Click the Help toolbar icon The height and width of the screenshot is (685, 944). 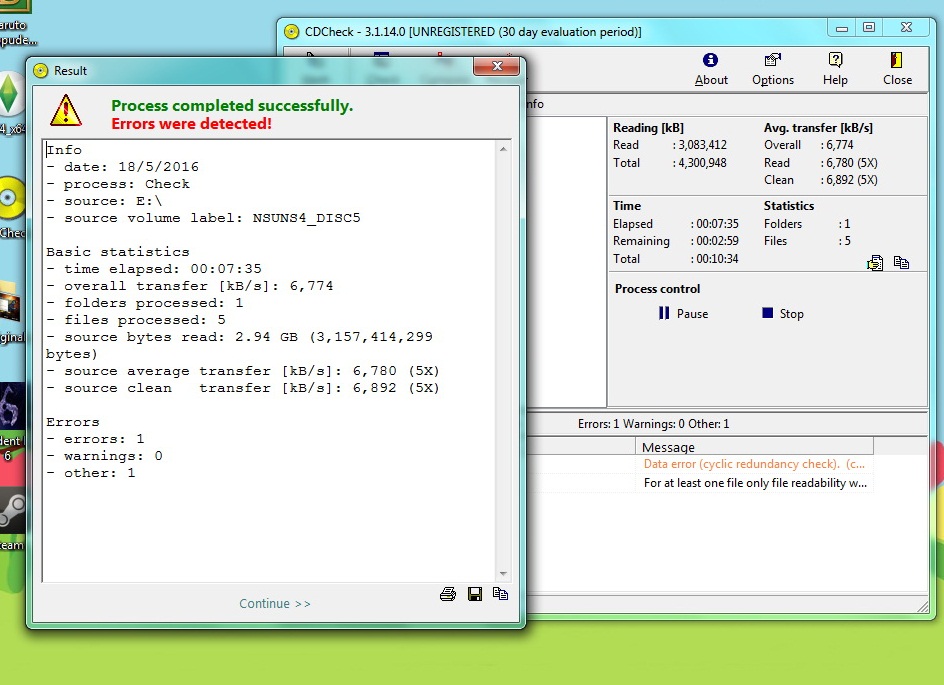(835, 69)
